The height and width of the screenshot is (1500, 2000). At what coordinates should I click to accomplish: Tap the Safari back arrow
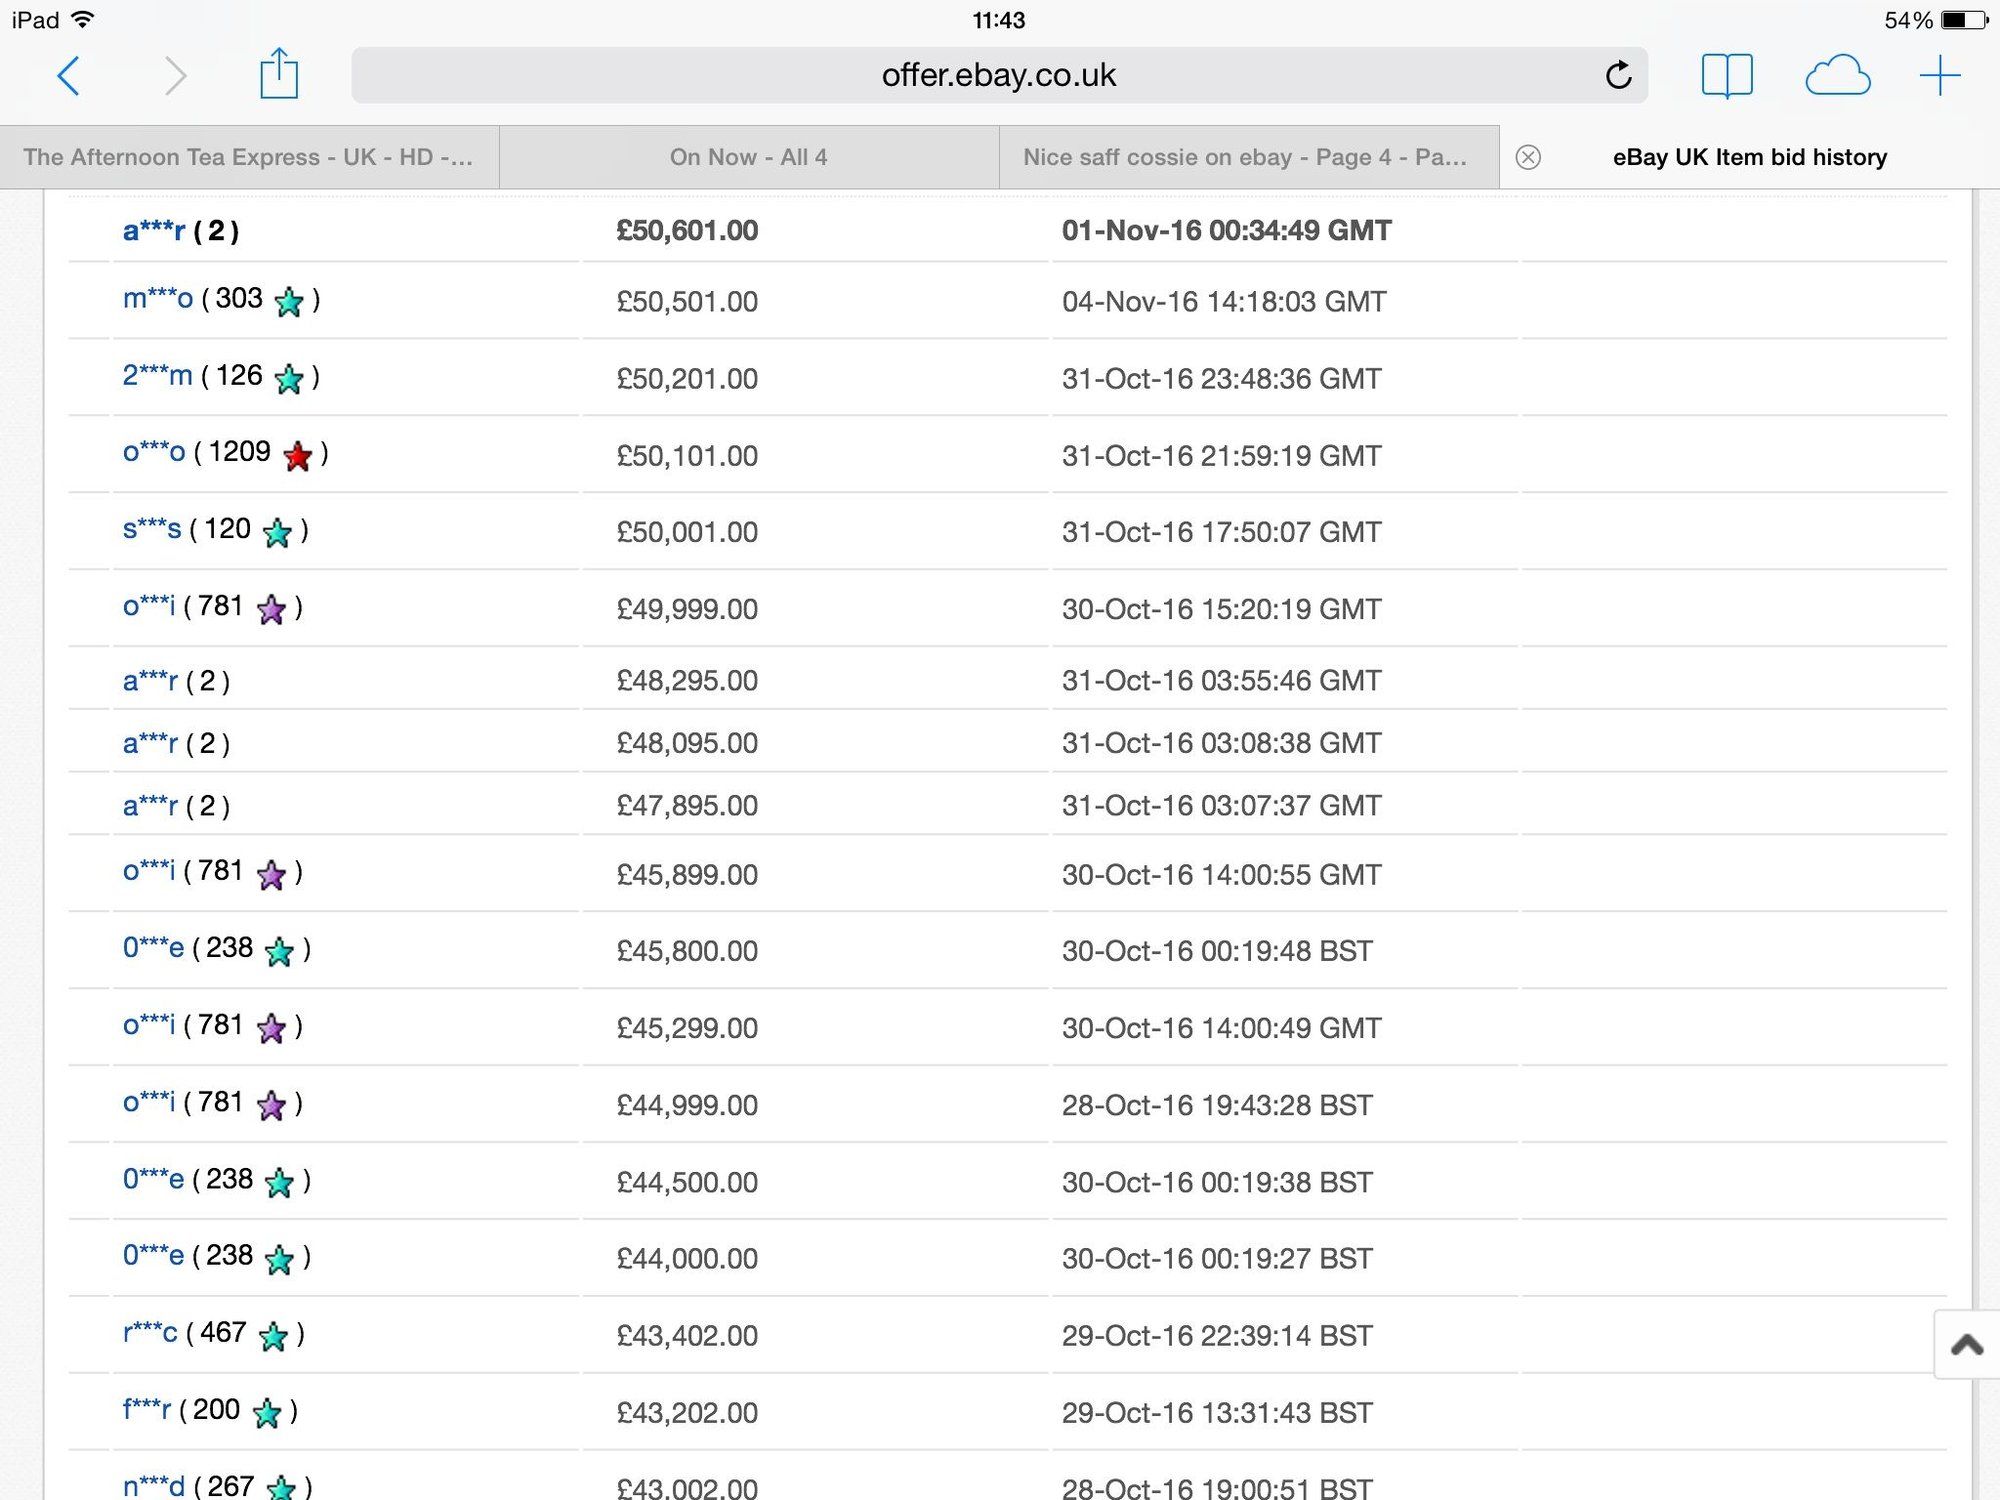pos(68,76)
